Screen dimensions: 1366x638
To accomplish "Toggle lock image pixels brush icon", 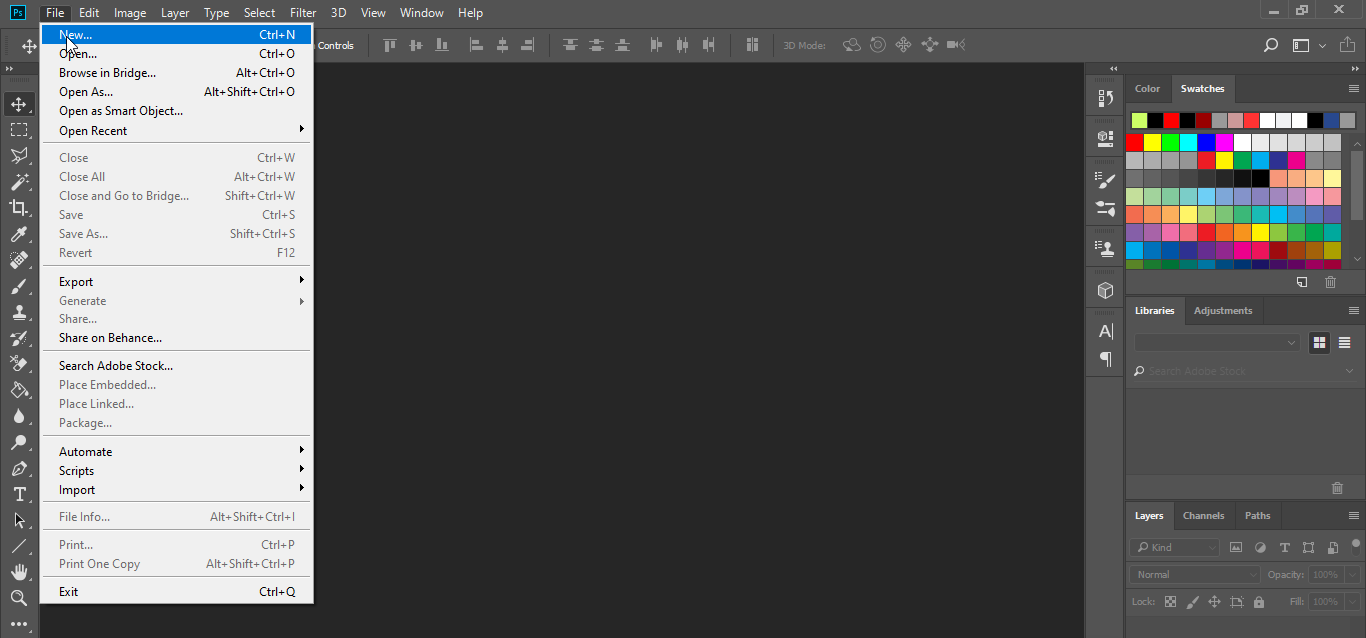I will [1192, 602].
